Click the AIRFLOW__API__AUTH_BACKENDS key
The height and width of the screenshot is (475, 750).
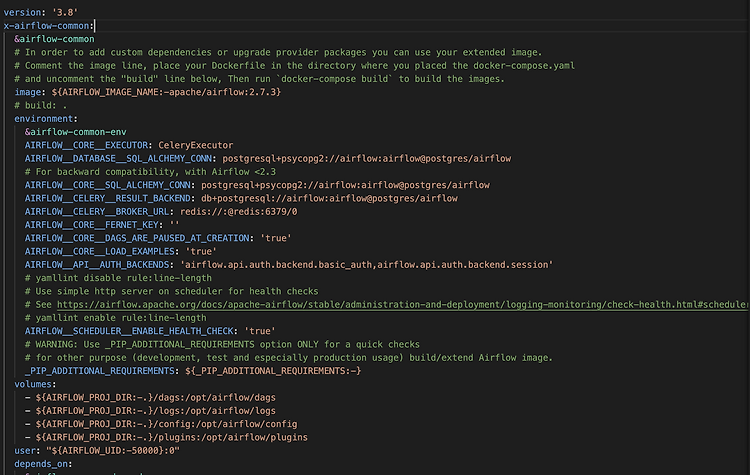[97, 265]
